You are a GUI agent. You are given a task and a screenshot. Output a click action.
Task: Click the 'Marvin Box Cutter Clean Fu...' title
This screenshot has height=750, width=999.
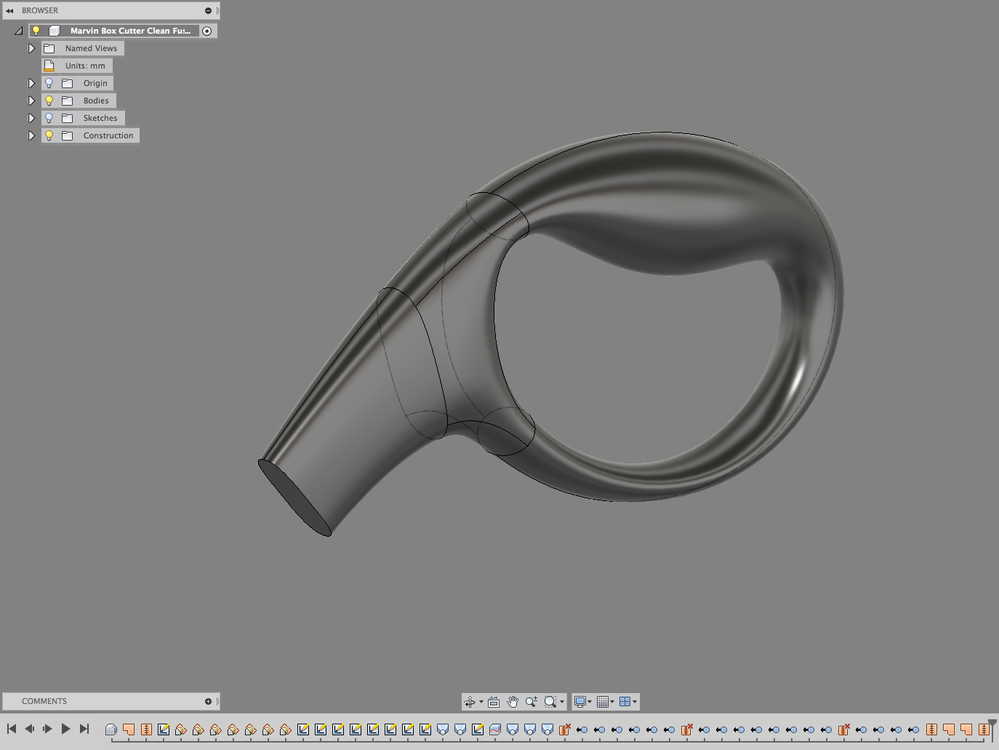coord(130,31)
